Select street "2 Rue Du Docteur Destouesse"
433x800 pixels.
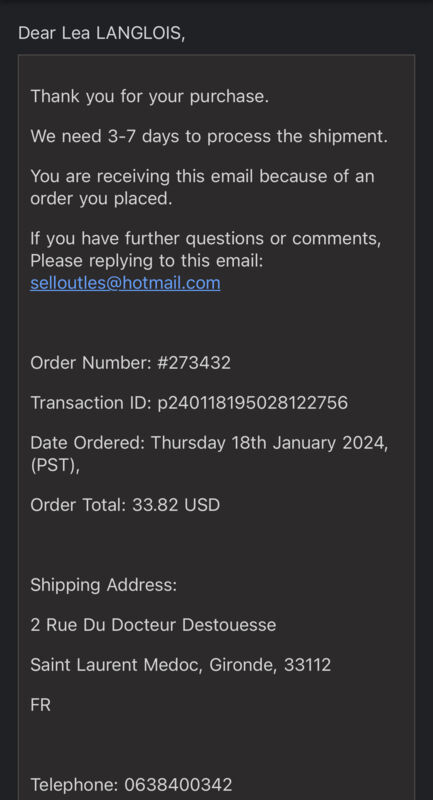(x=153, y=624)
